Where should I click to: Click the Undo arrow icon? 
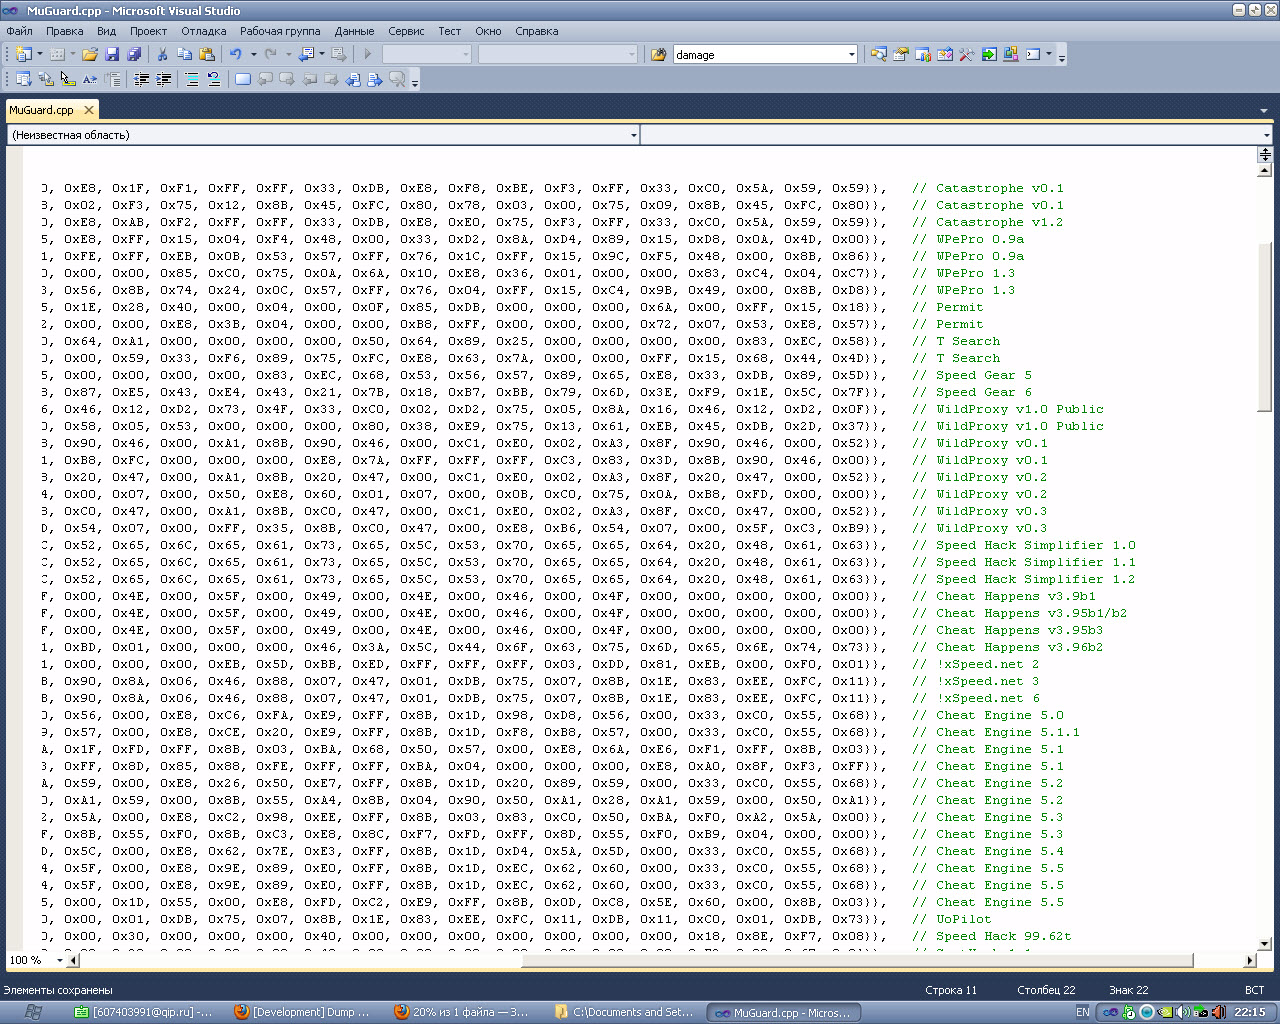coord(236,54)
